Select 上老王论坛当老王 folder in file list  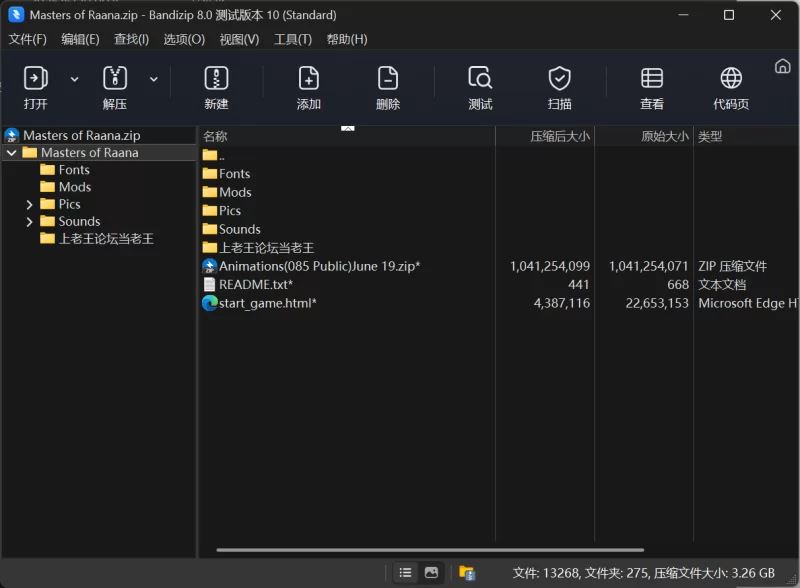(266, 248)
